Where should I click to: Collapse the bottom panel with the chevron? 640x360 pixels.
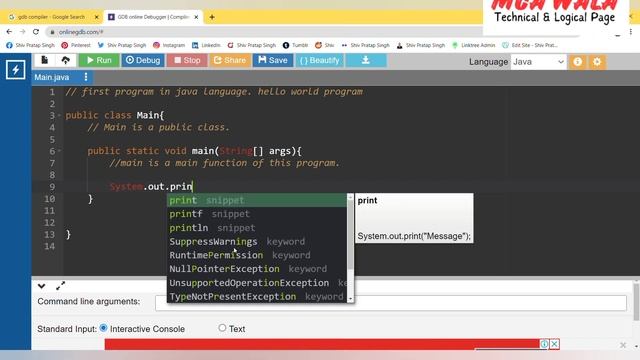(41, 286)
